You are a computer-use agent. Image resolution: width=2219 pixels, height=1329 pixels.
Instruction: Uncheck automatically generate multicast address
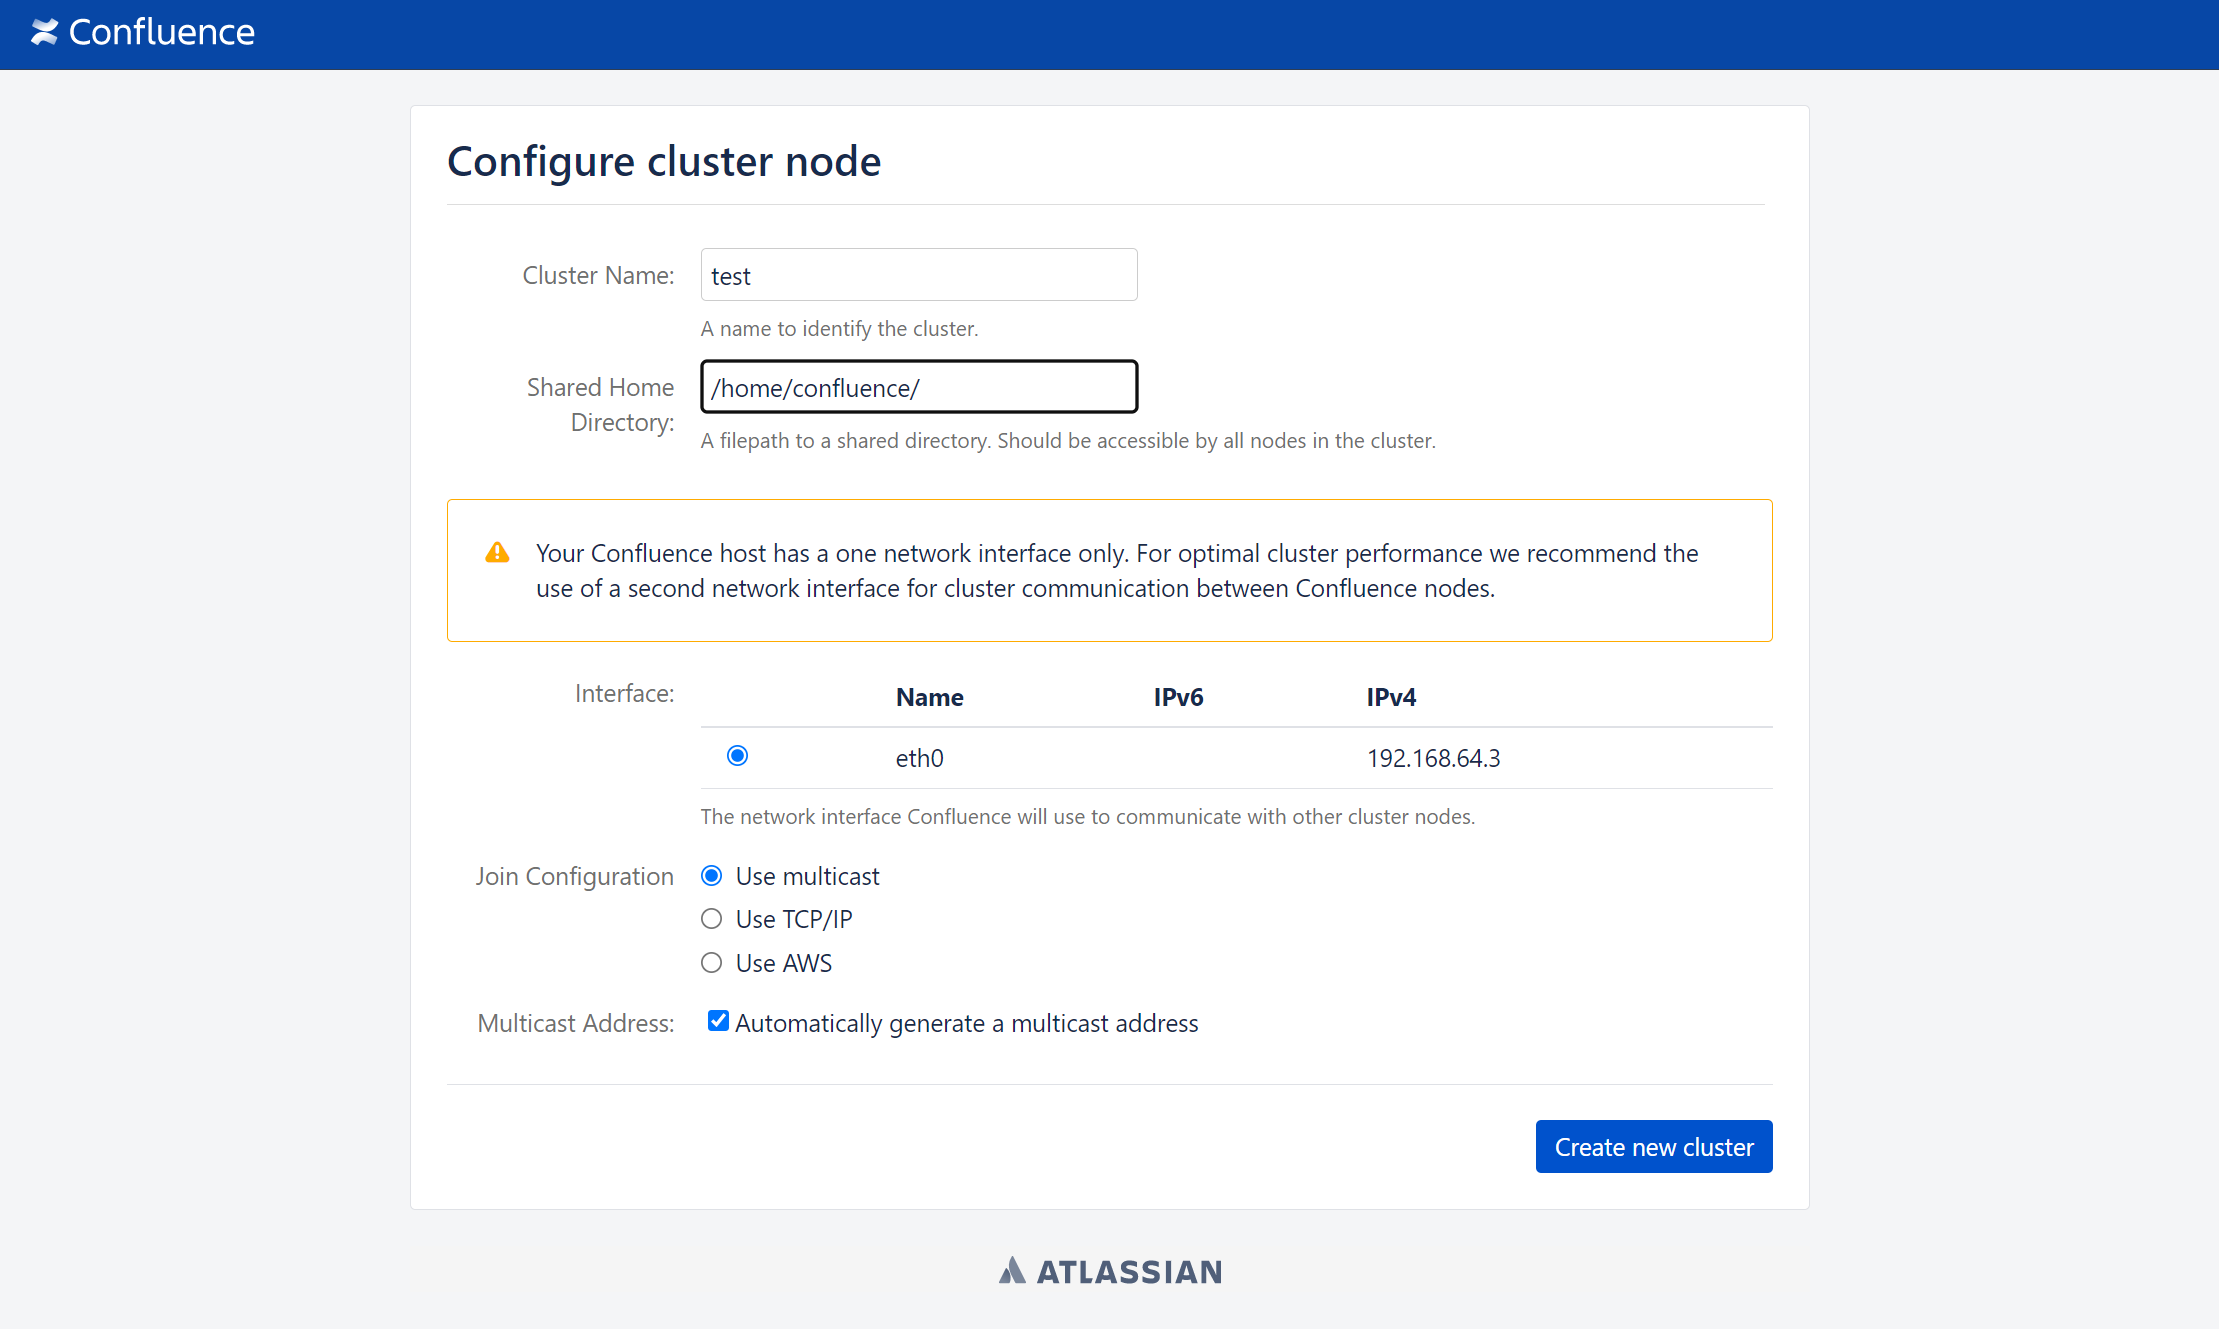click(718, 1021)
